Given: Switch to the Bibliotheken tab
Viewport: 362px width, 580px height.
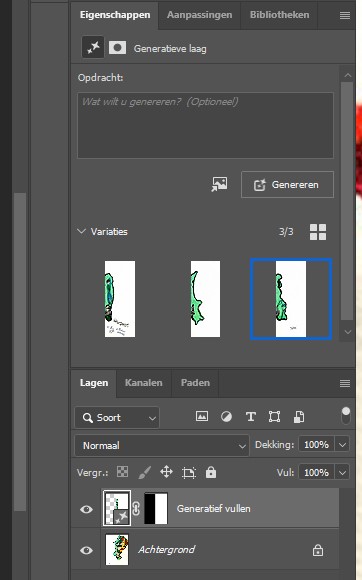Looking at the screenshot, I should click(279, 15).
